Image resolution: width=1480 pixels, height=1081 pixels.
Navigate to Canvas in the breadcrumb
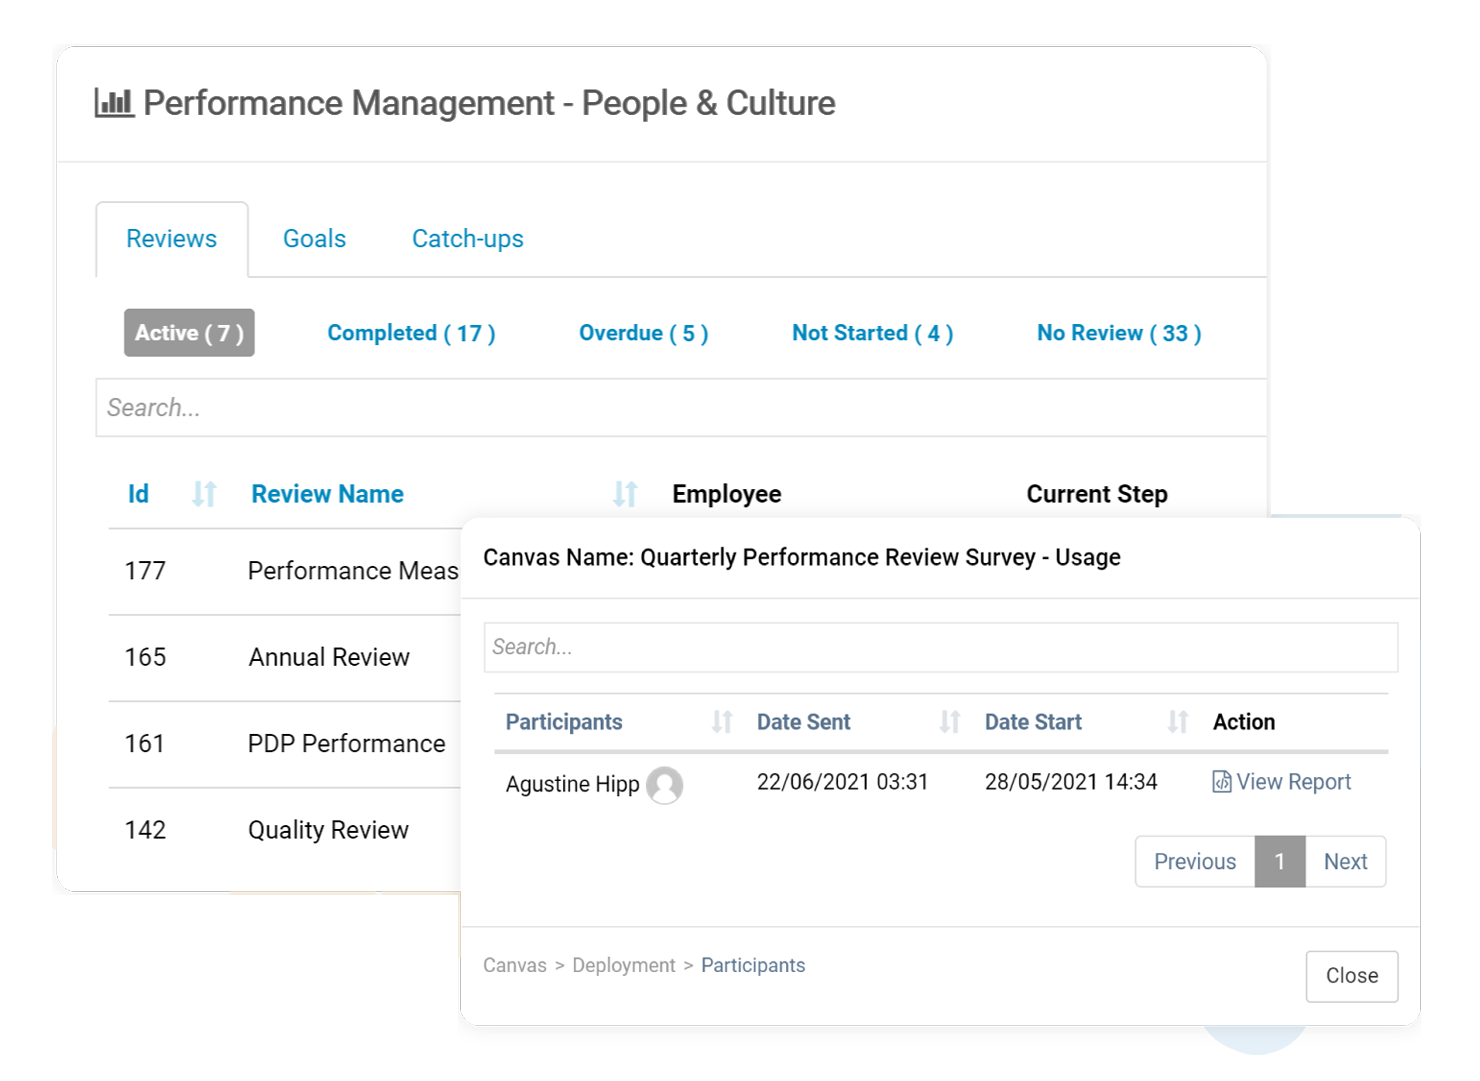515,965
